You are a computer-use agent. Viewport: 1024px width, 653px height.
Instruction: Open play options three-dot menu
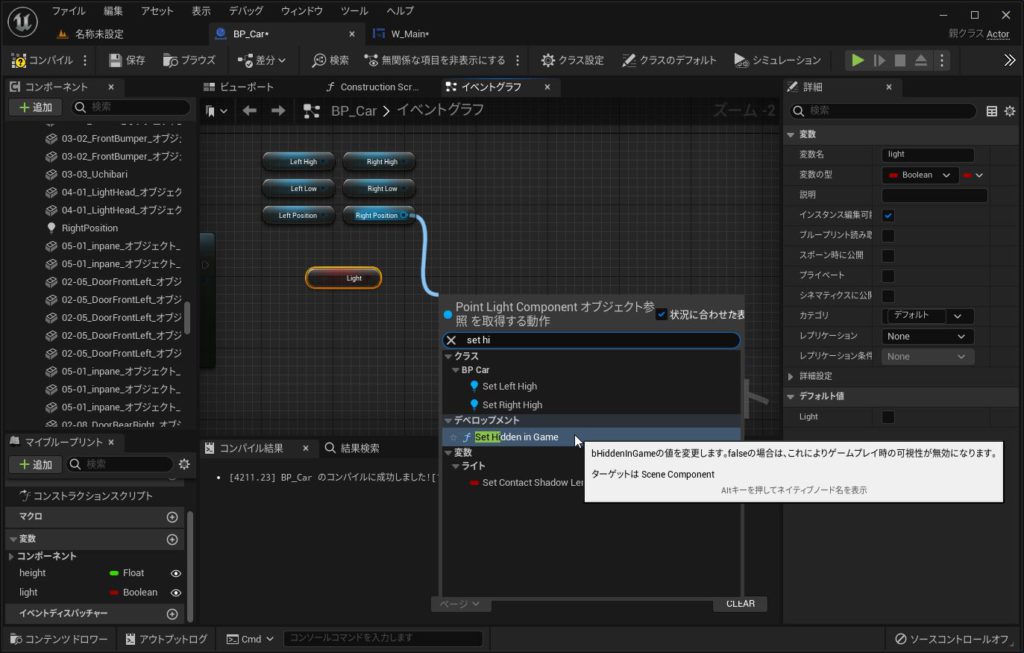(x=942, y=60)
